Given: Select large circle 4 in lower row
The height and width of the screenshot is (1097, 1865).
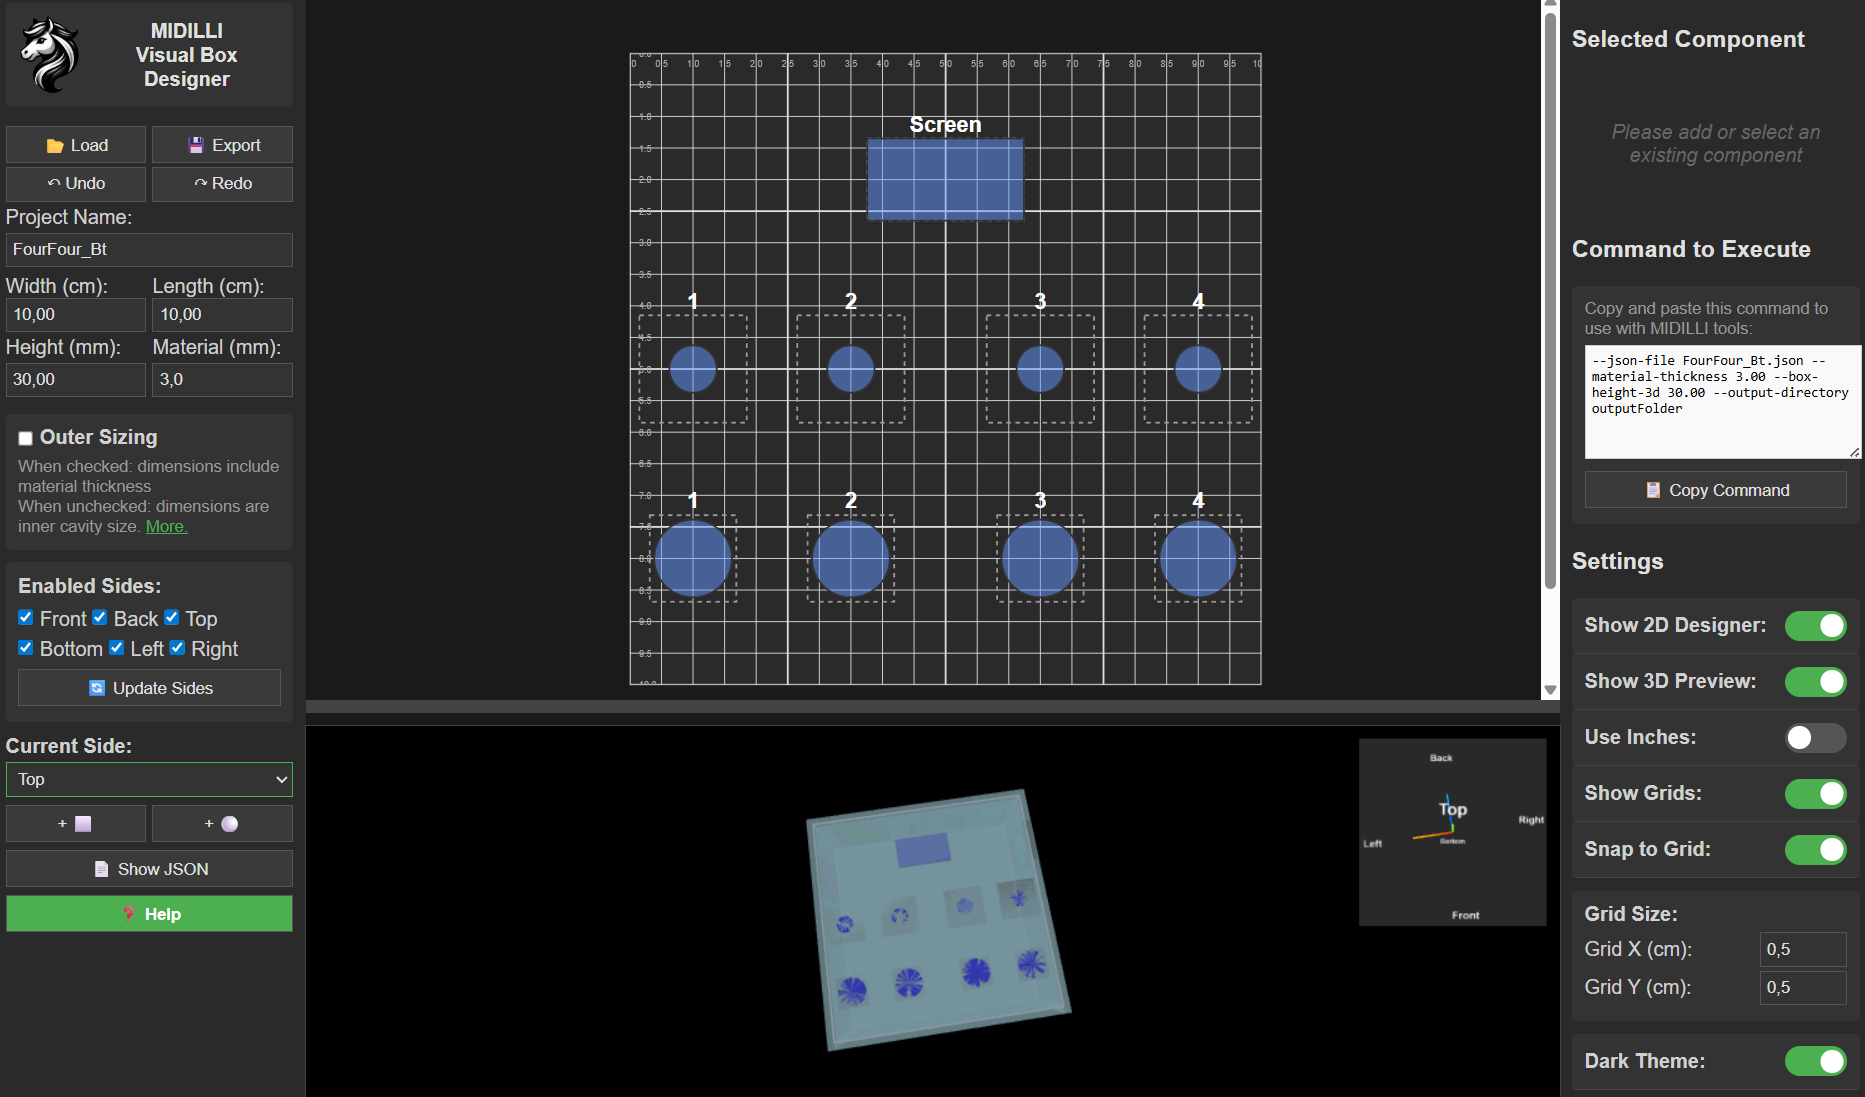Looking at the screenshot, I should click(x=1198, y=559).
